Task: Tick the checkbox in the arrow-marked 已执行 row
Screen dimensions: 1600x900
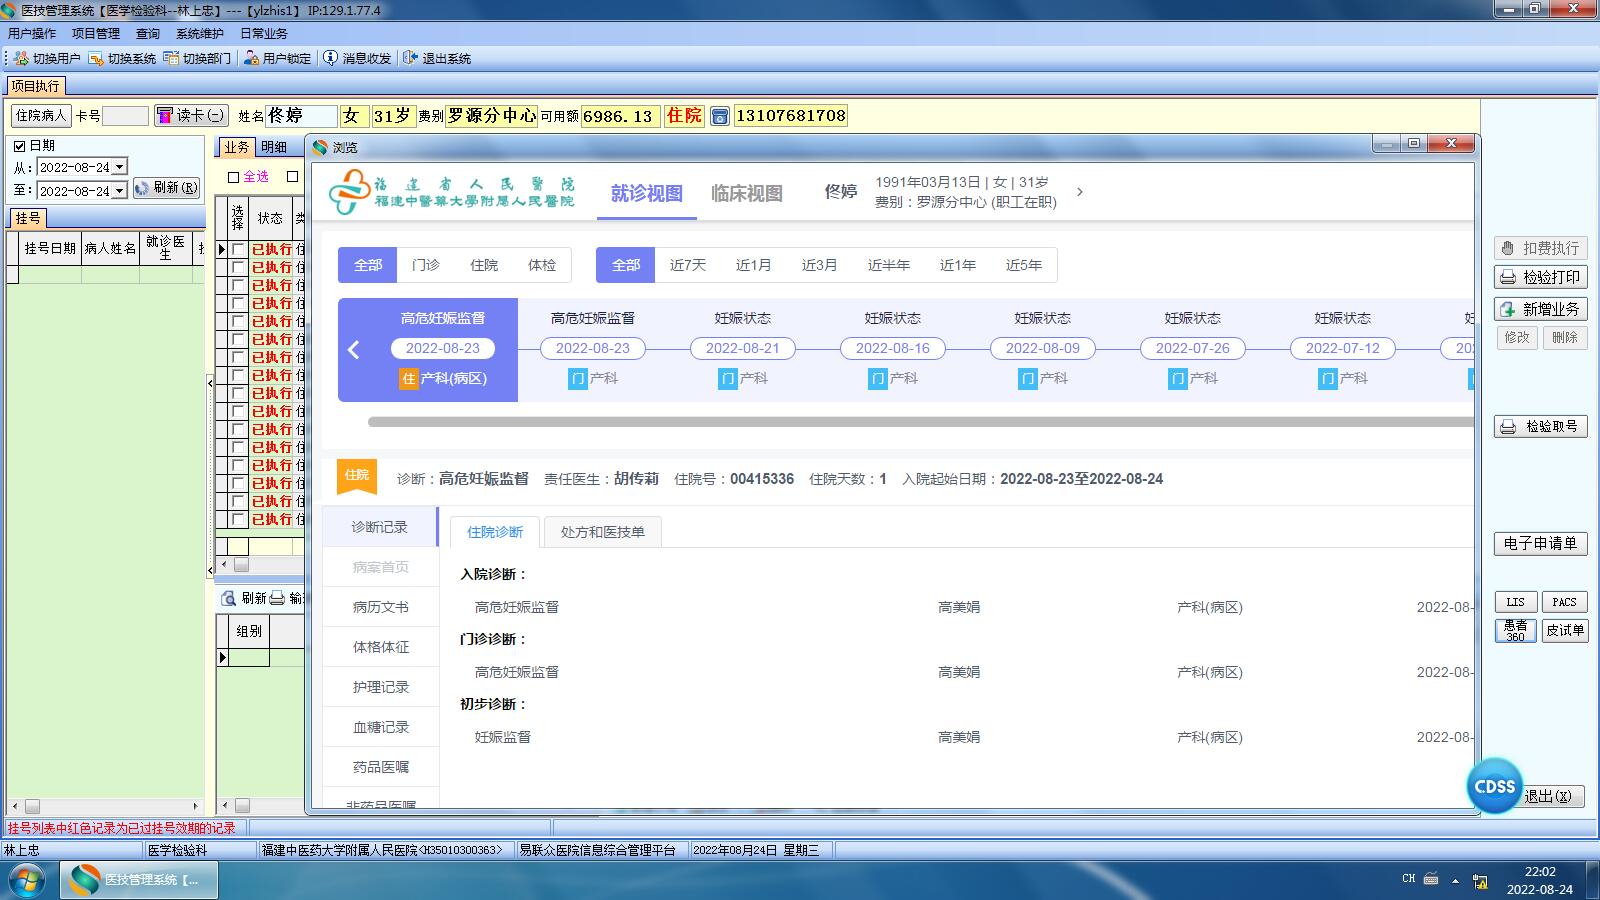Action: (x=238, y=249)
